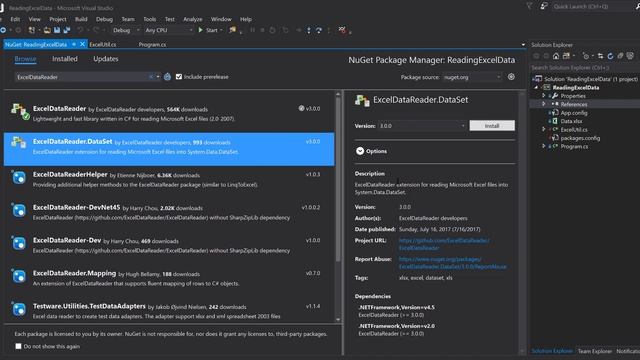
Task: Open the Tools menu
Action: [149, 19]
